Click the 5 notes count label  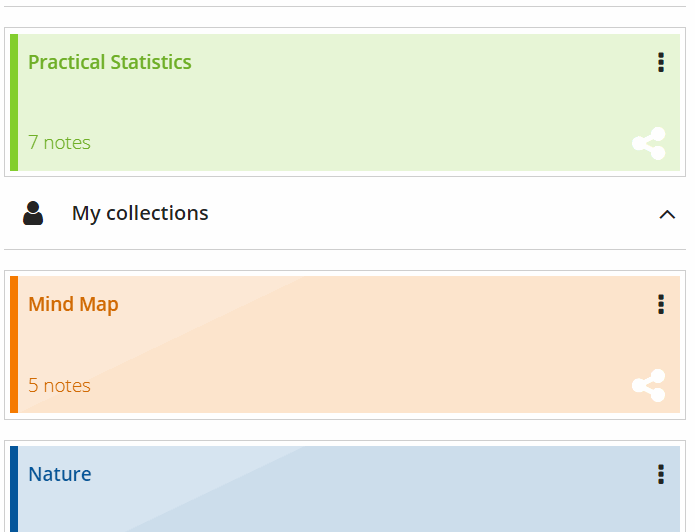[x=59, y=385]
